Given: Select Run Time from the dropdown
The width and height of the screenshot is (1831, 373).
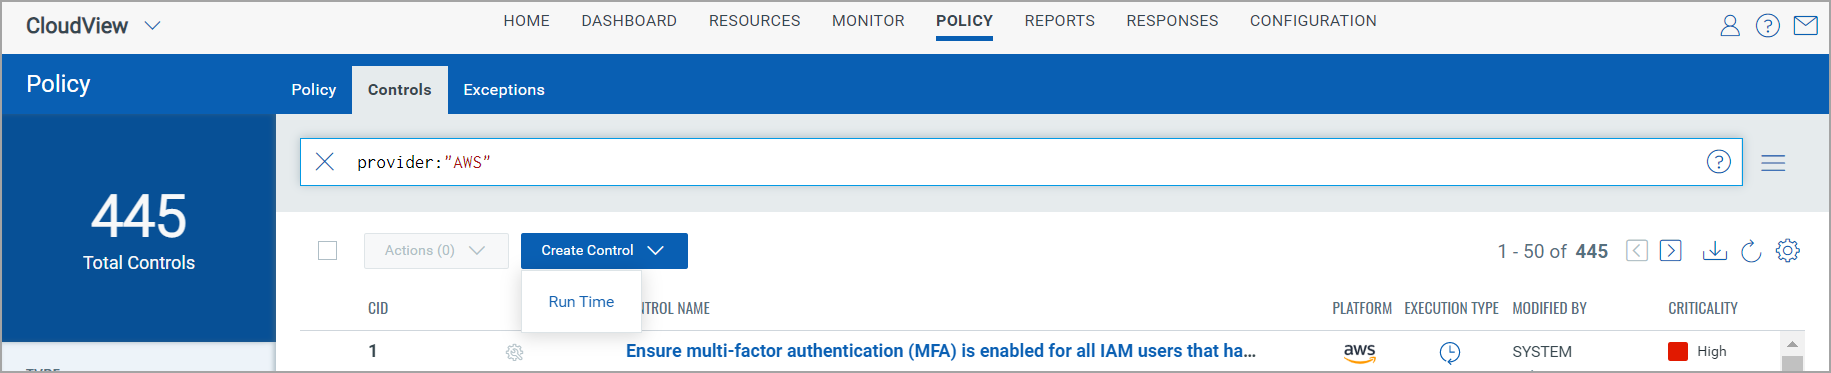Looking at the screenshot, I should click(581, 302).
